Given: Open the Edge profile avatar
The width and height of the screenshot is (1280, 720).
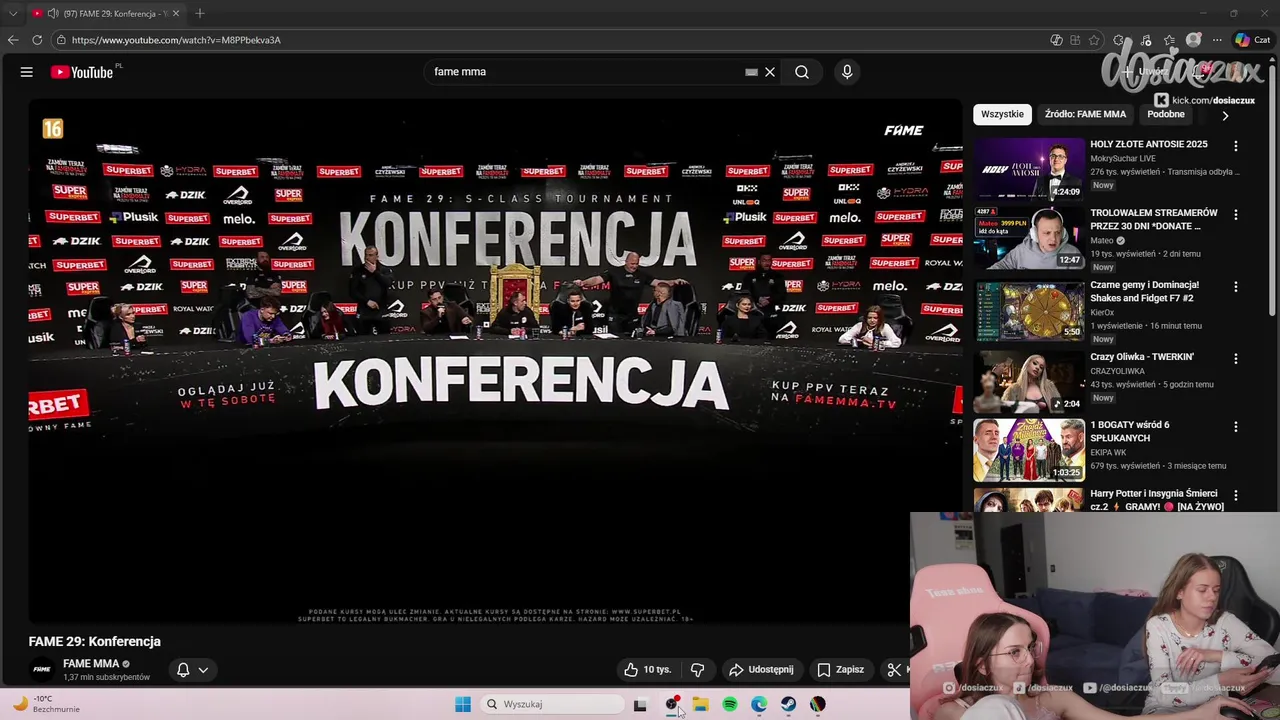Looking at the screenshot, I should [1193, 40].
